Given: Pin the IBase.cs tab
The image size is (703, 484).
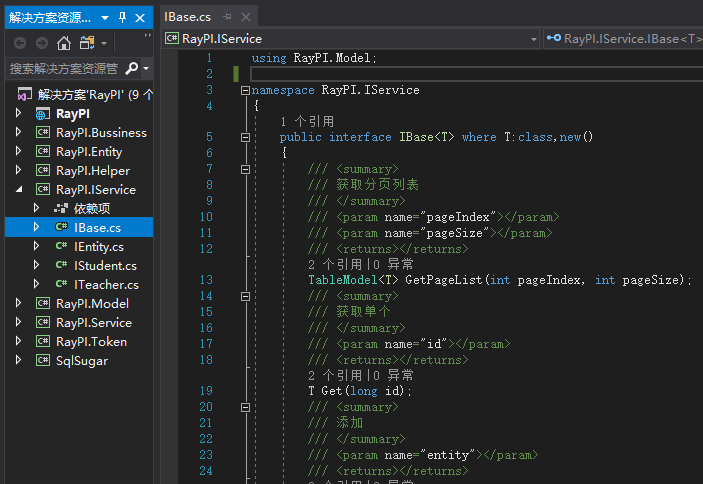Looking at the screenshot, I should 228,17.
